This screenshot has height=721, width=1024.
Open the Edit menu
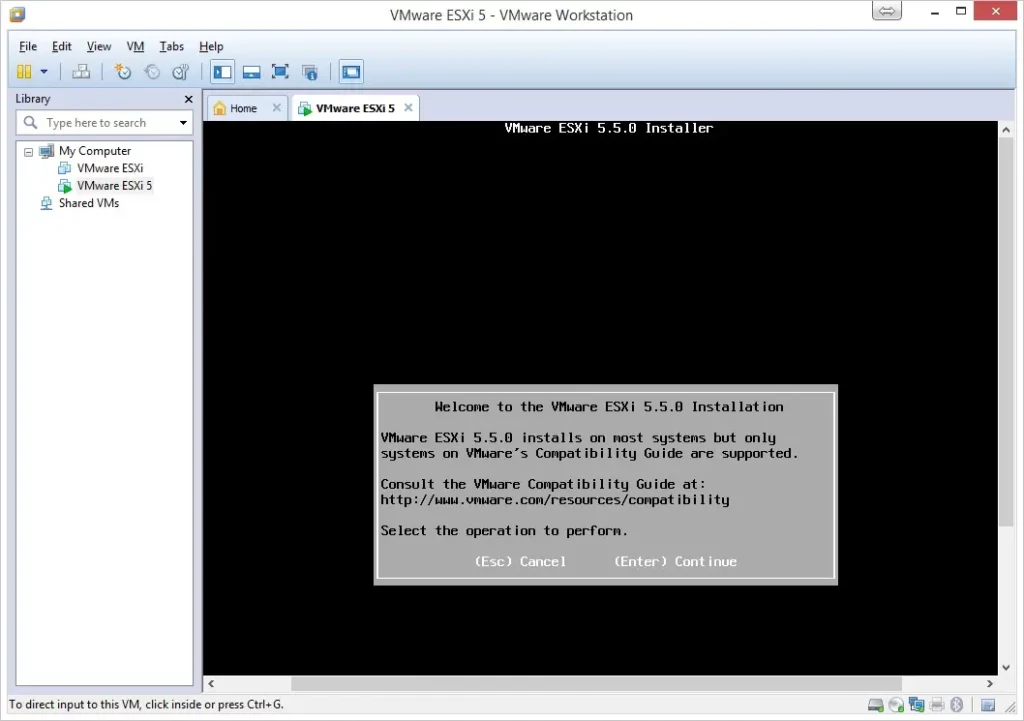click(62, 46)
